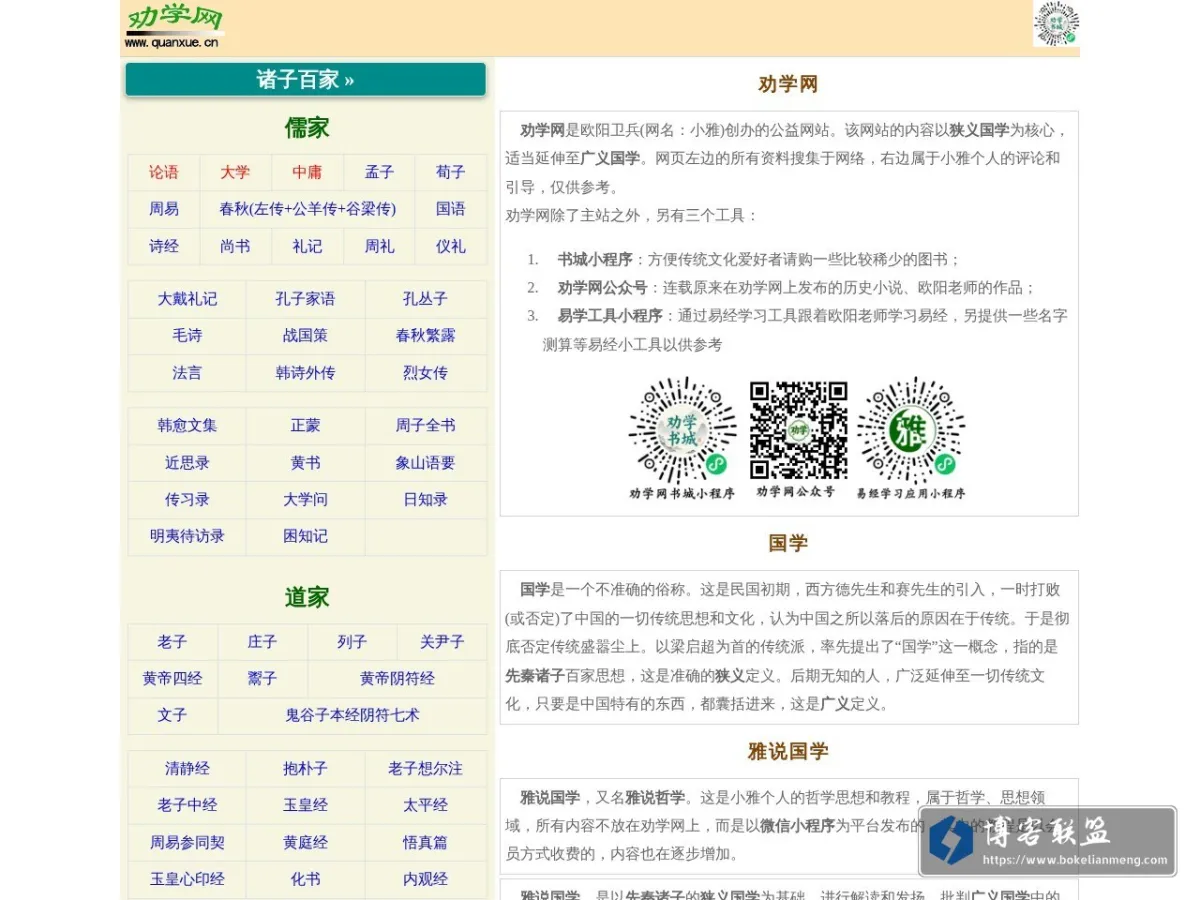Open the 毛诗 link
1200x900 pixels.
(187, 336)
